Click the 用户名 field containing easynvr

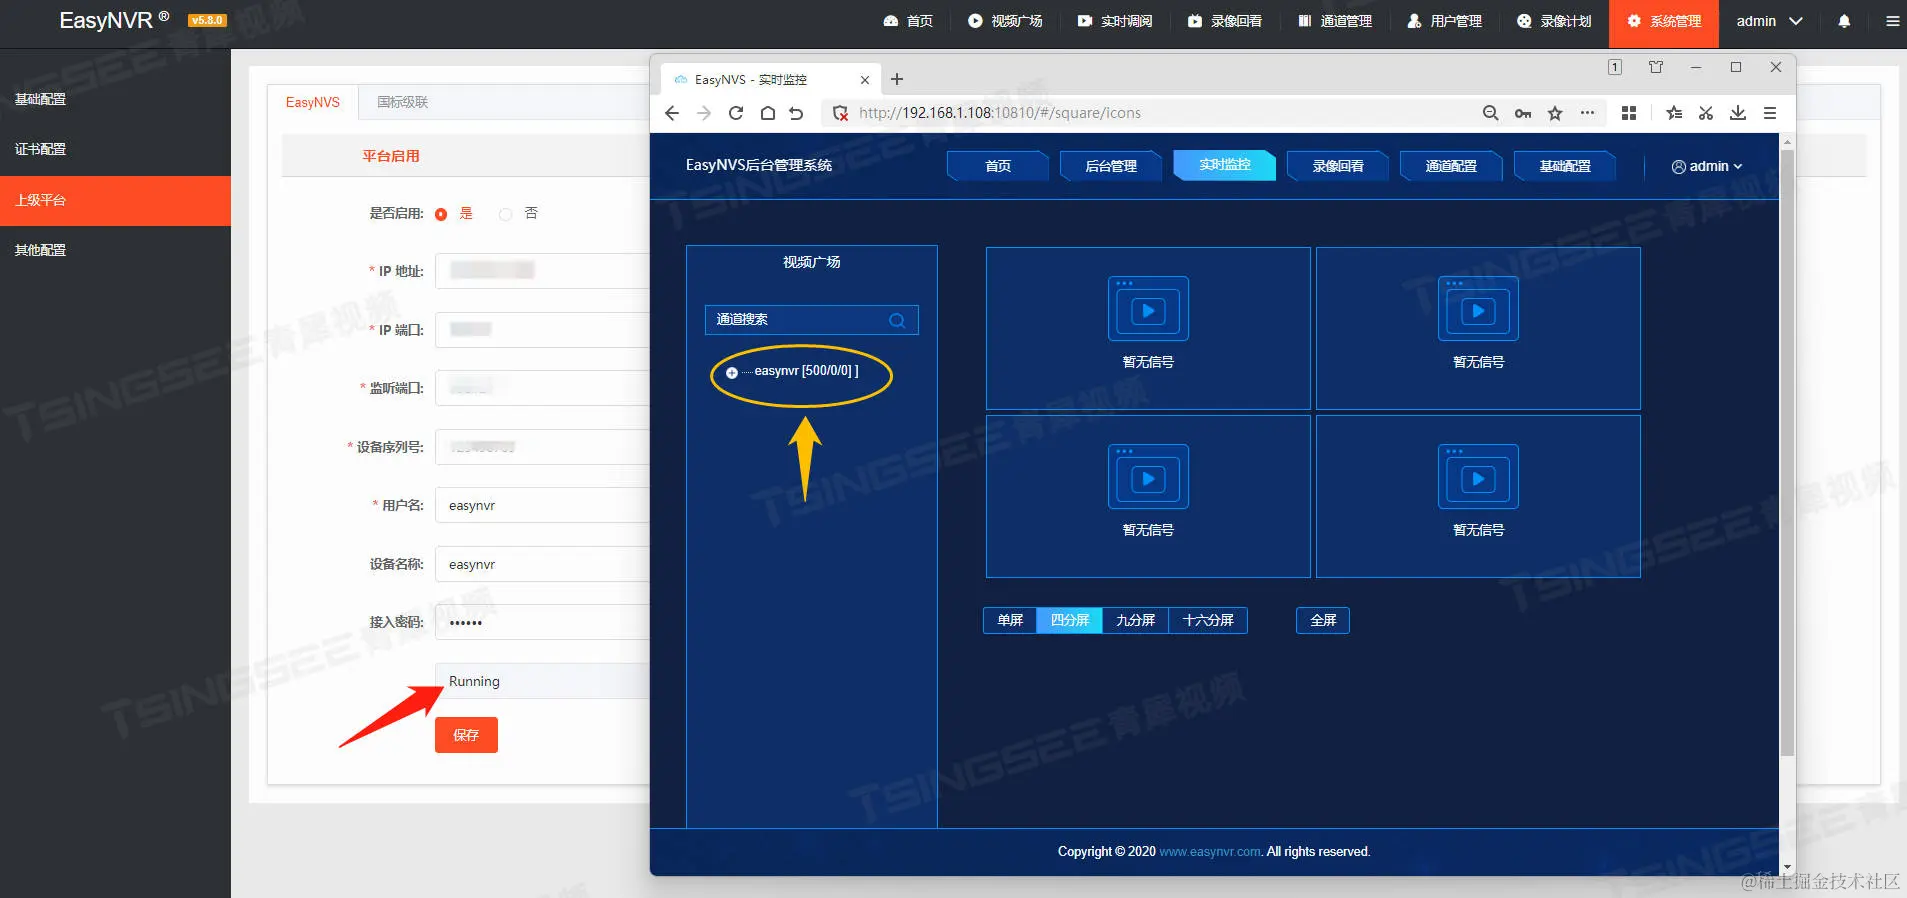coord(543,505)
